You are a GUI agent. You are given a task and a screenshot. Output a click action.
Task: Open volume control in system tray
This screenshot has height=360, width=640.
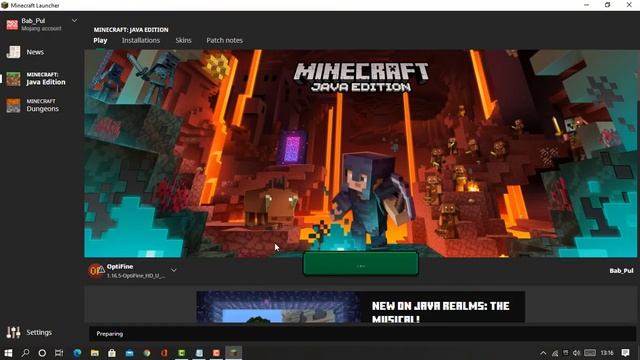coord(576,353)
